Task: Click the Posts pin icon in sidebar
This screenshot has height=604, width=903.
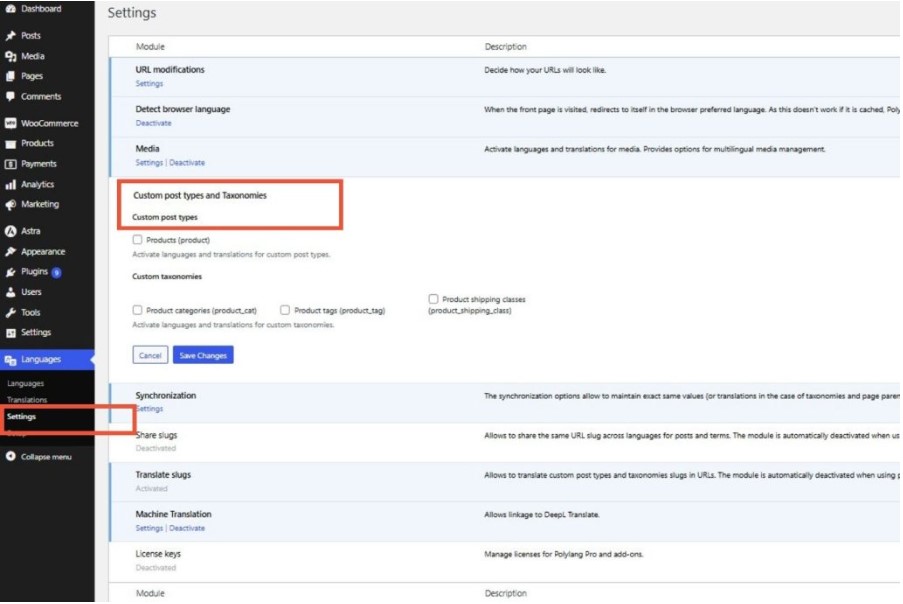Action: click(11, 36)
